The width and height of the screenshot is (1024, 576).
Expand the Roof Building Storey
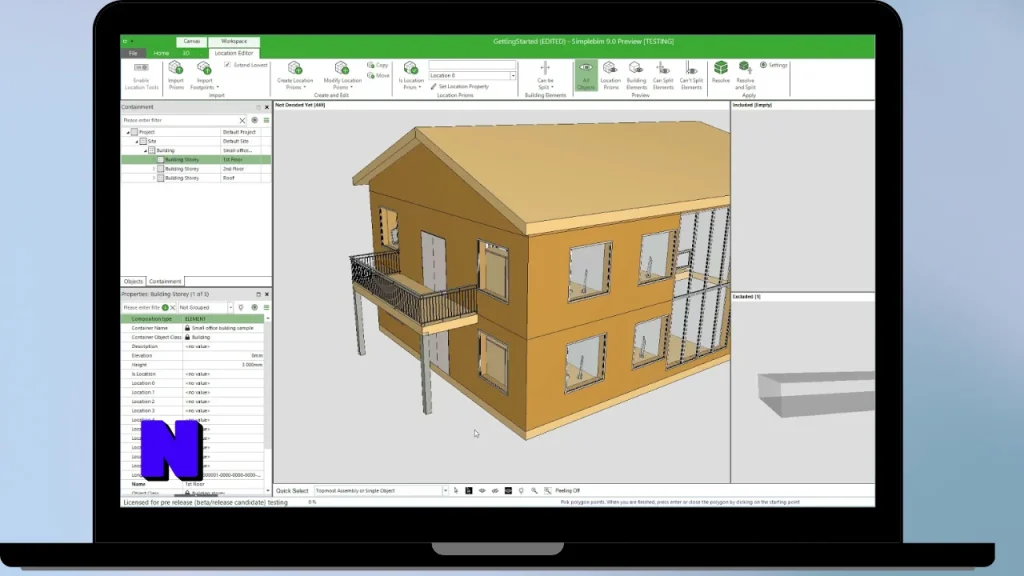[153, 178]
